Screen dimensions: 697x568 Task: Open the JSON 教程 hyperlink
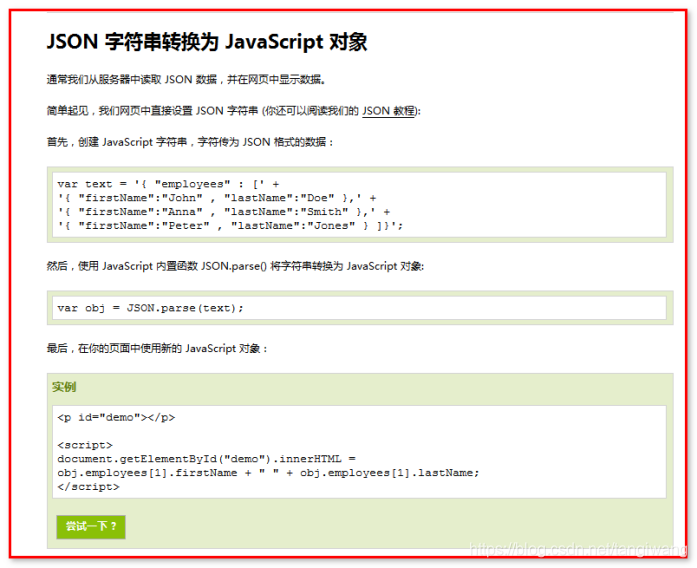pos(389,111)
